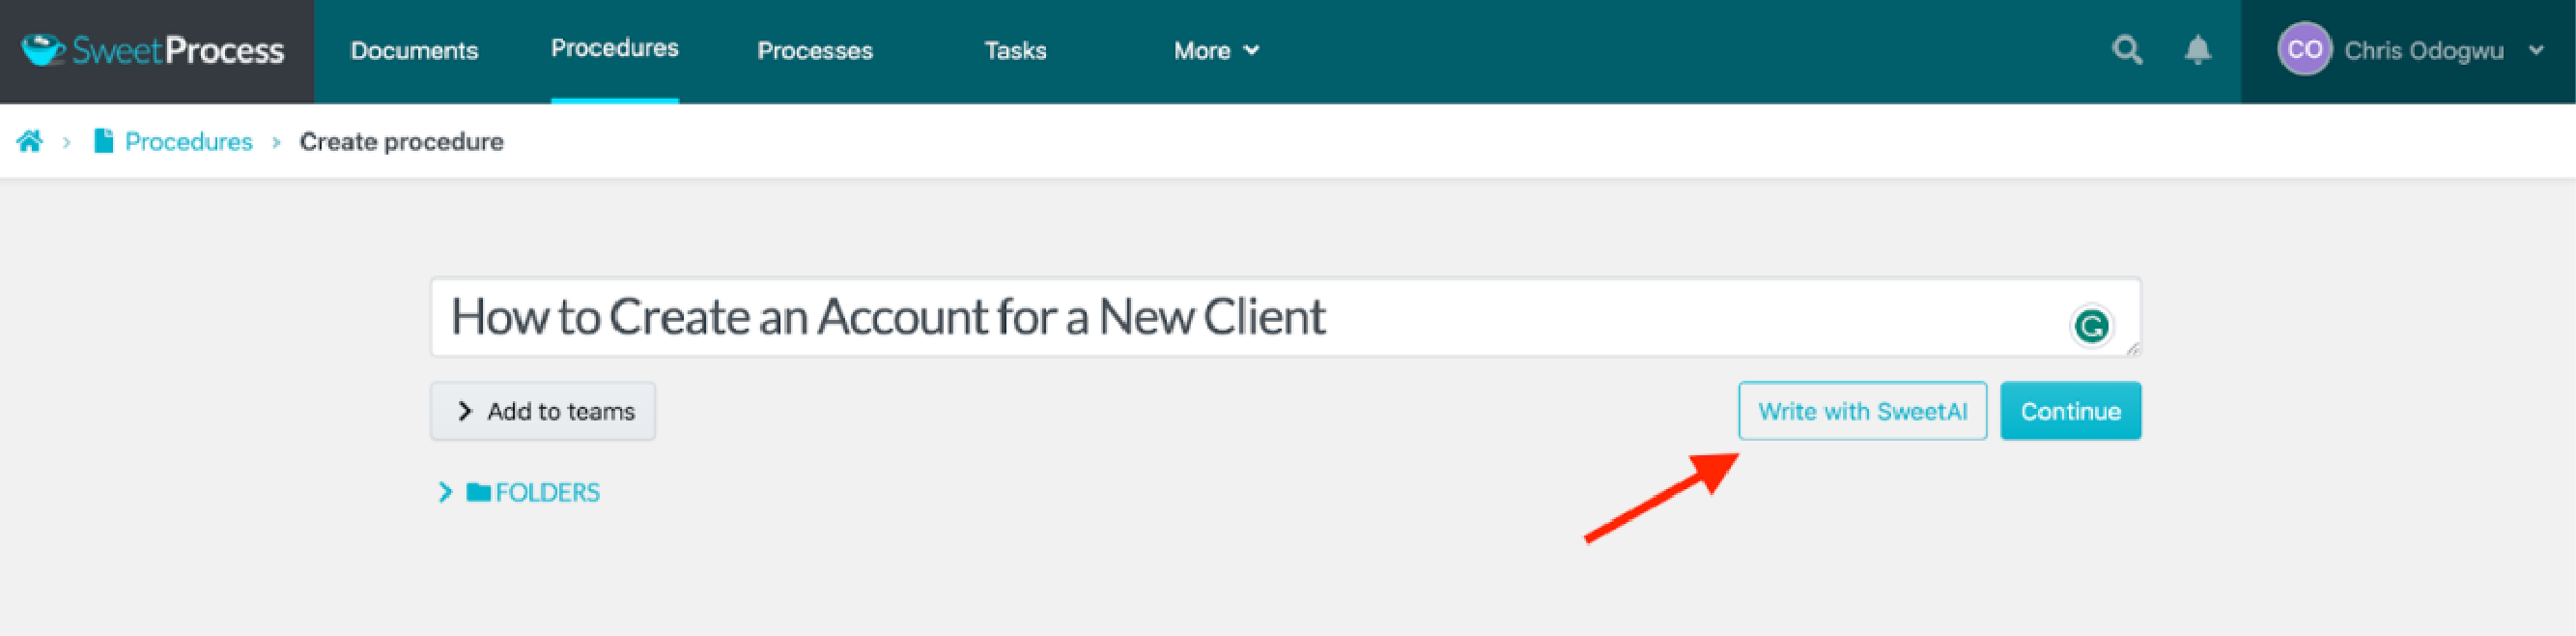Click the Grammarly icon in title field
Viewport: 2576px width, 636px height.
tap(2090, 325)
